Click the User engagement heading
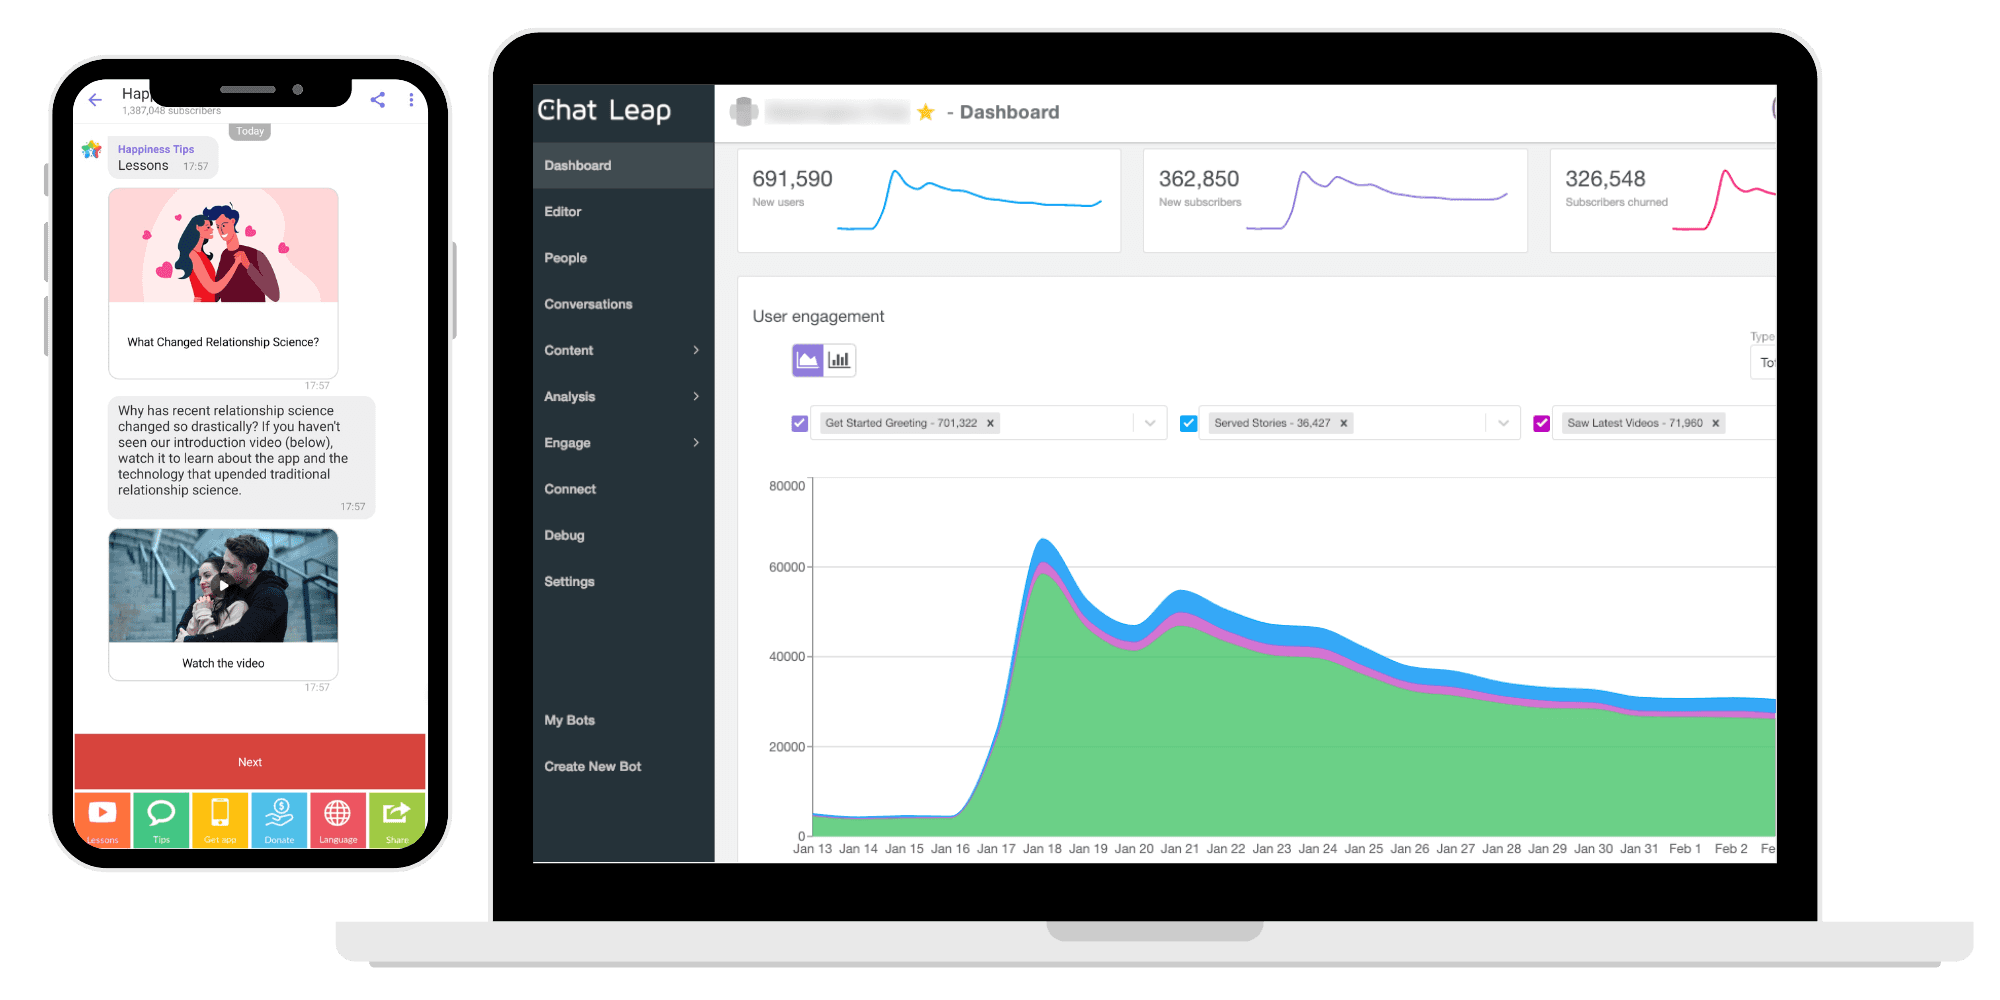2000x1000 pixels. point(818,316)
